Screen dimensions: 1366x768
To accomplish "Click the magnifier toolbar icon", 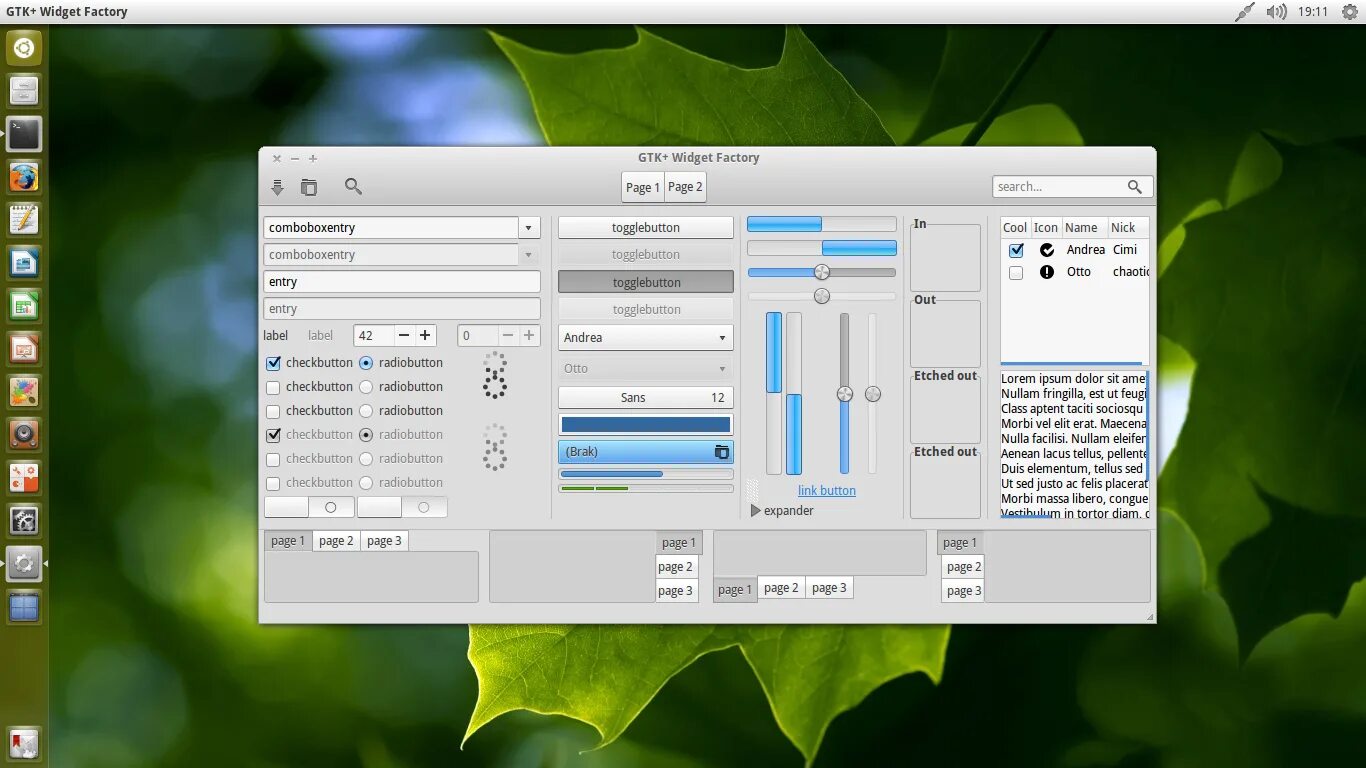I will pos(353,186).
